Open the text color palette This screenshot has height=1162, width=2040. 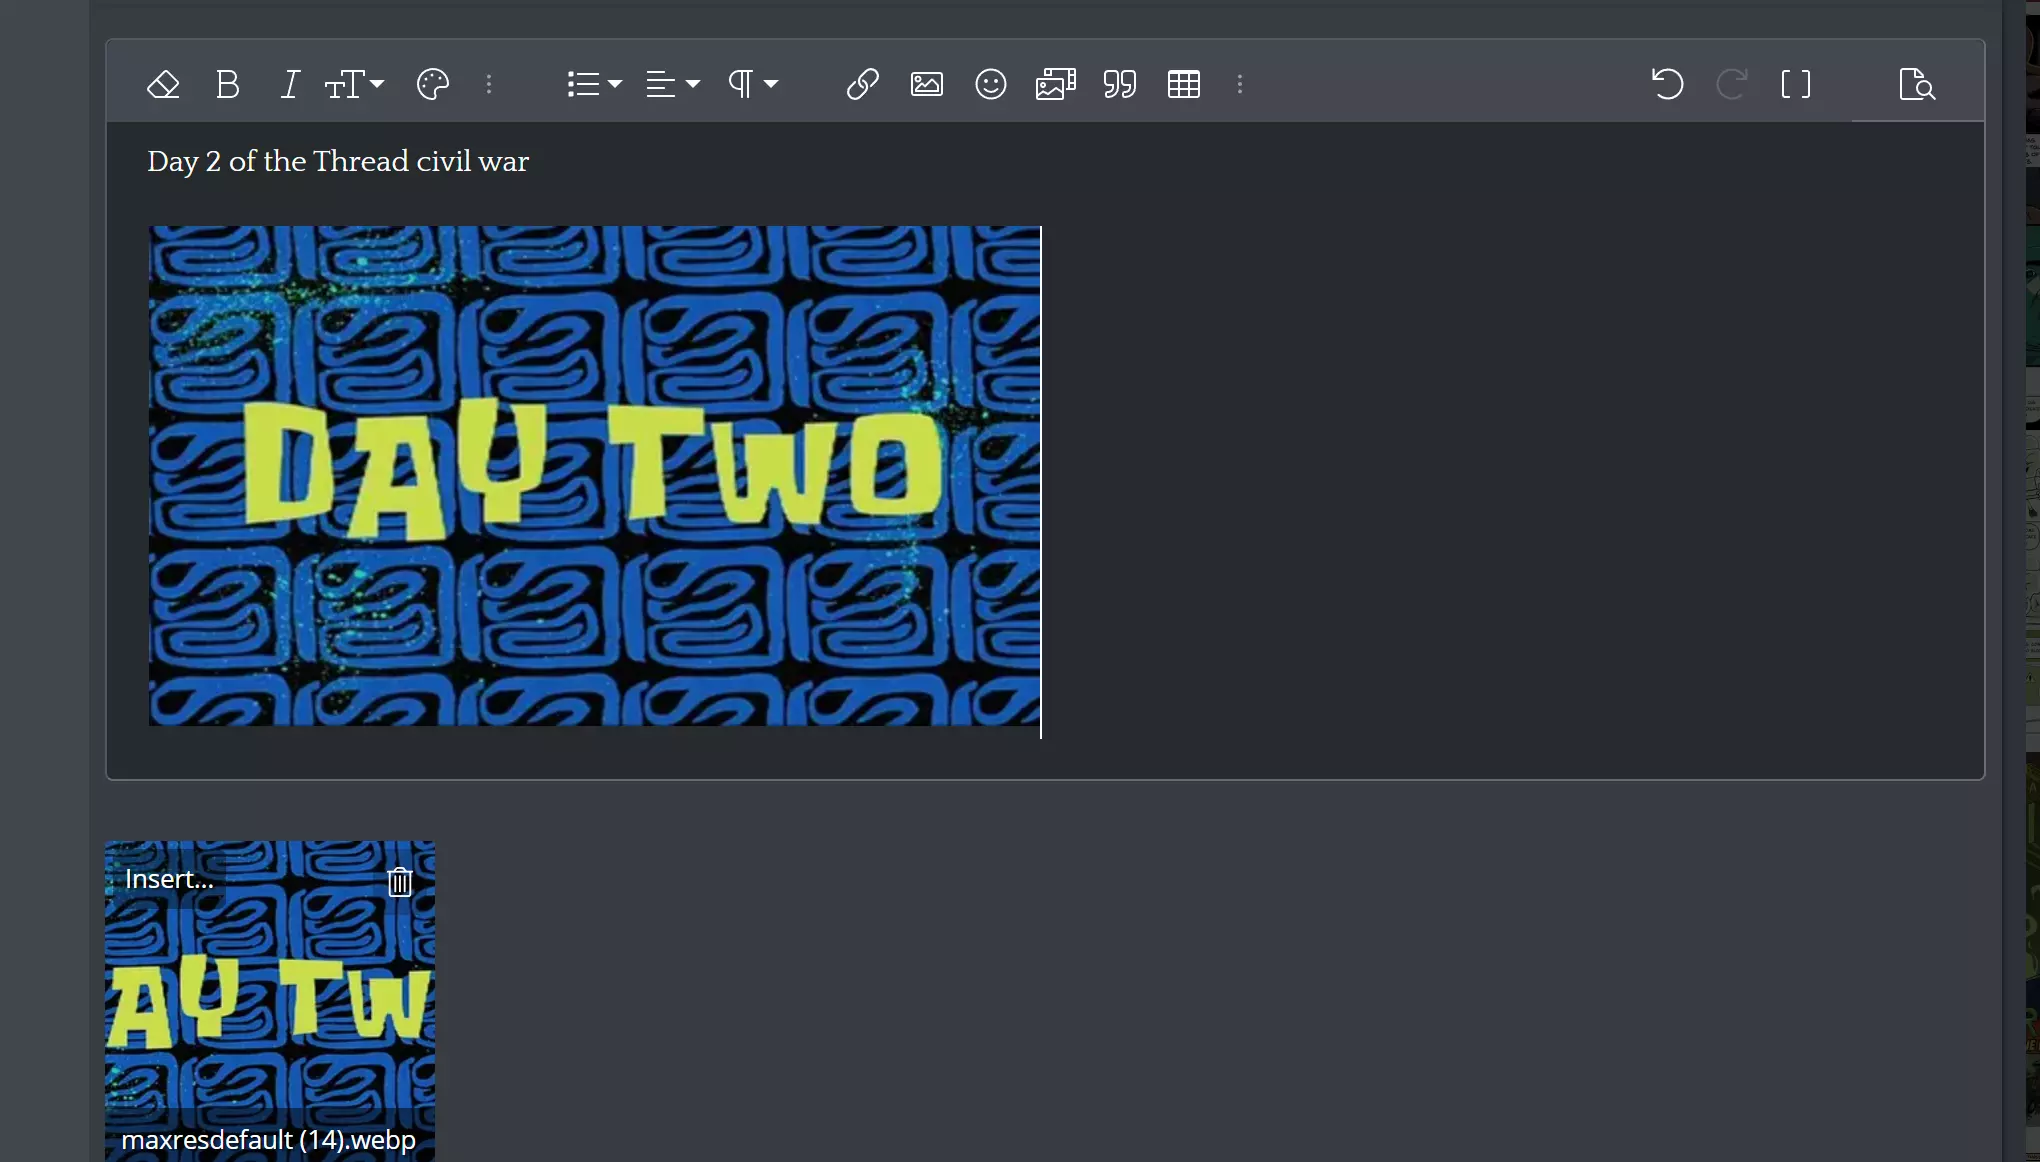click(433, 84)
